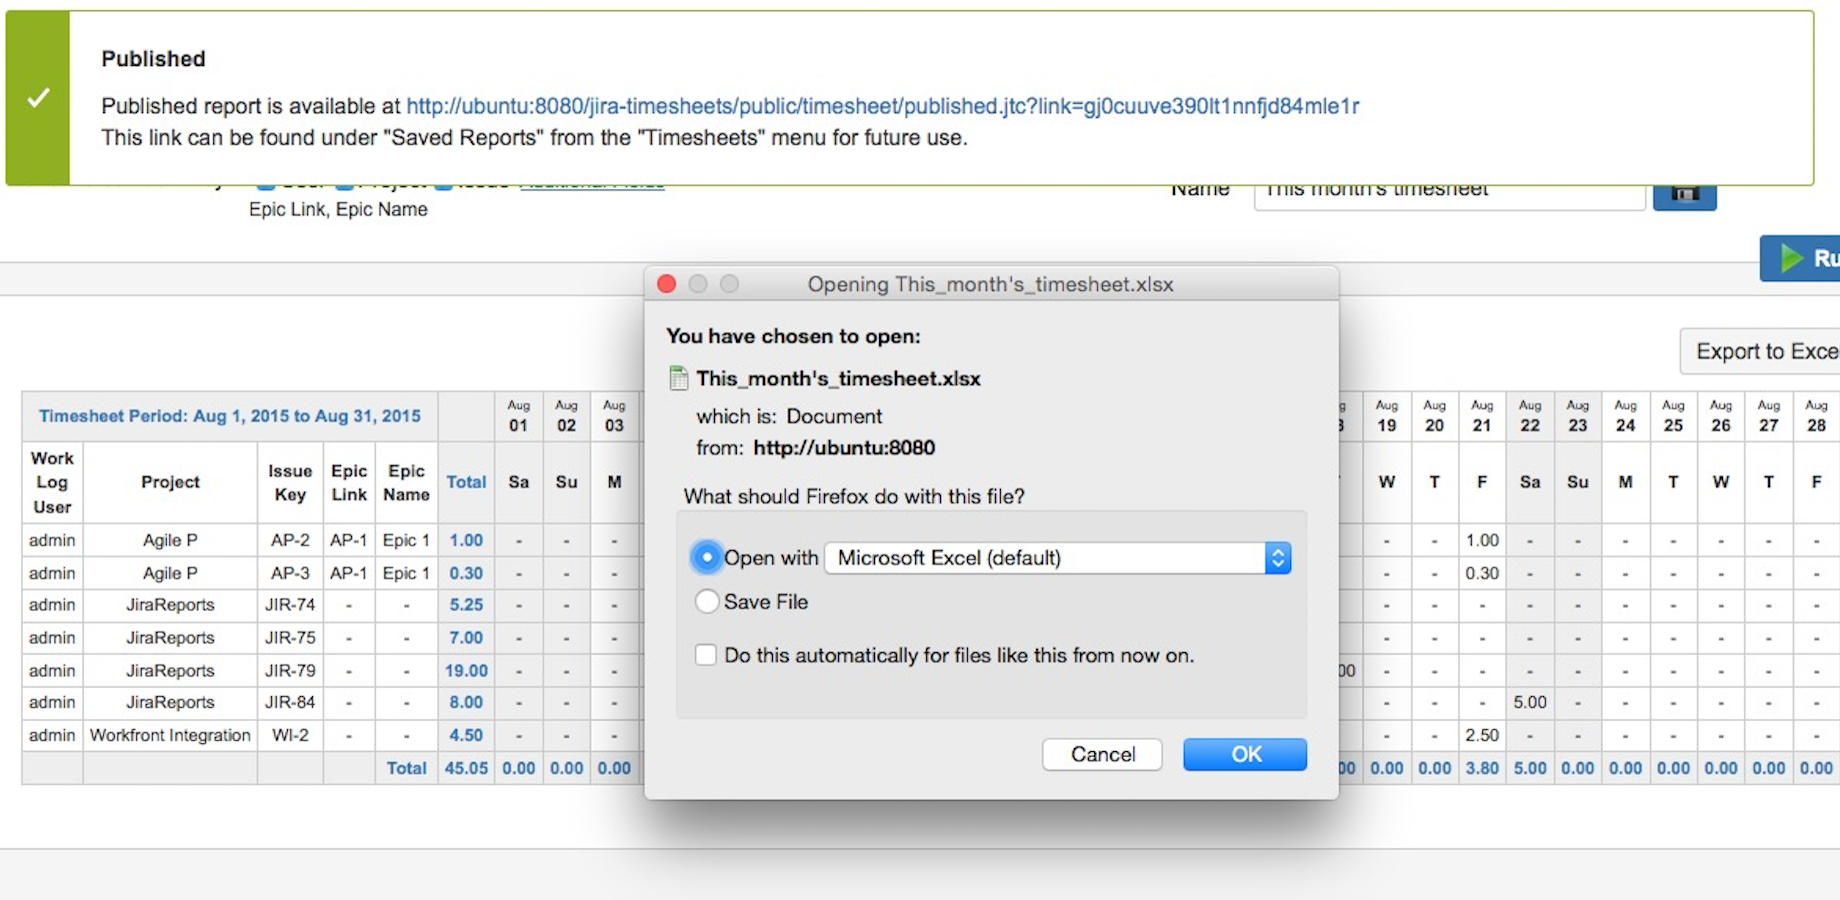The width and height of the screenshot is (1840, 900).
Task: Click the OK button in the dialog
Action: click(1245, 754)
